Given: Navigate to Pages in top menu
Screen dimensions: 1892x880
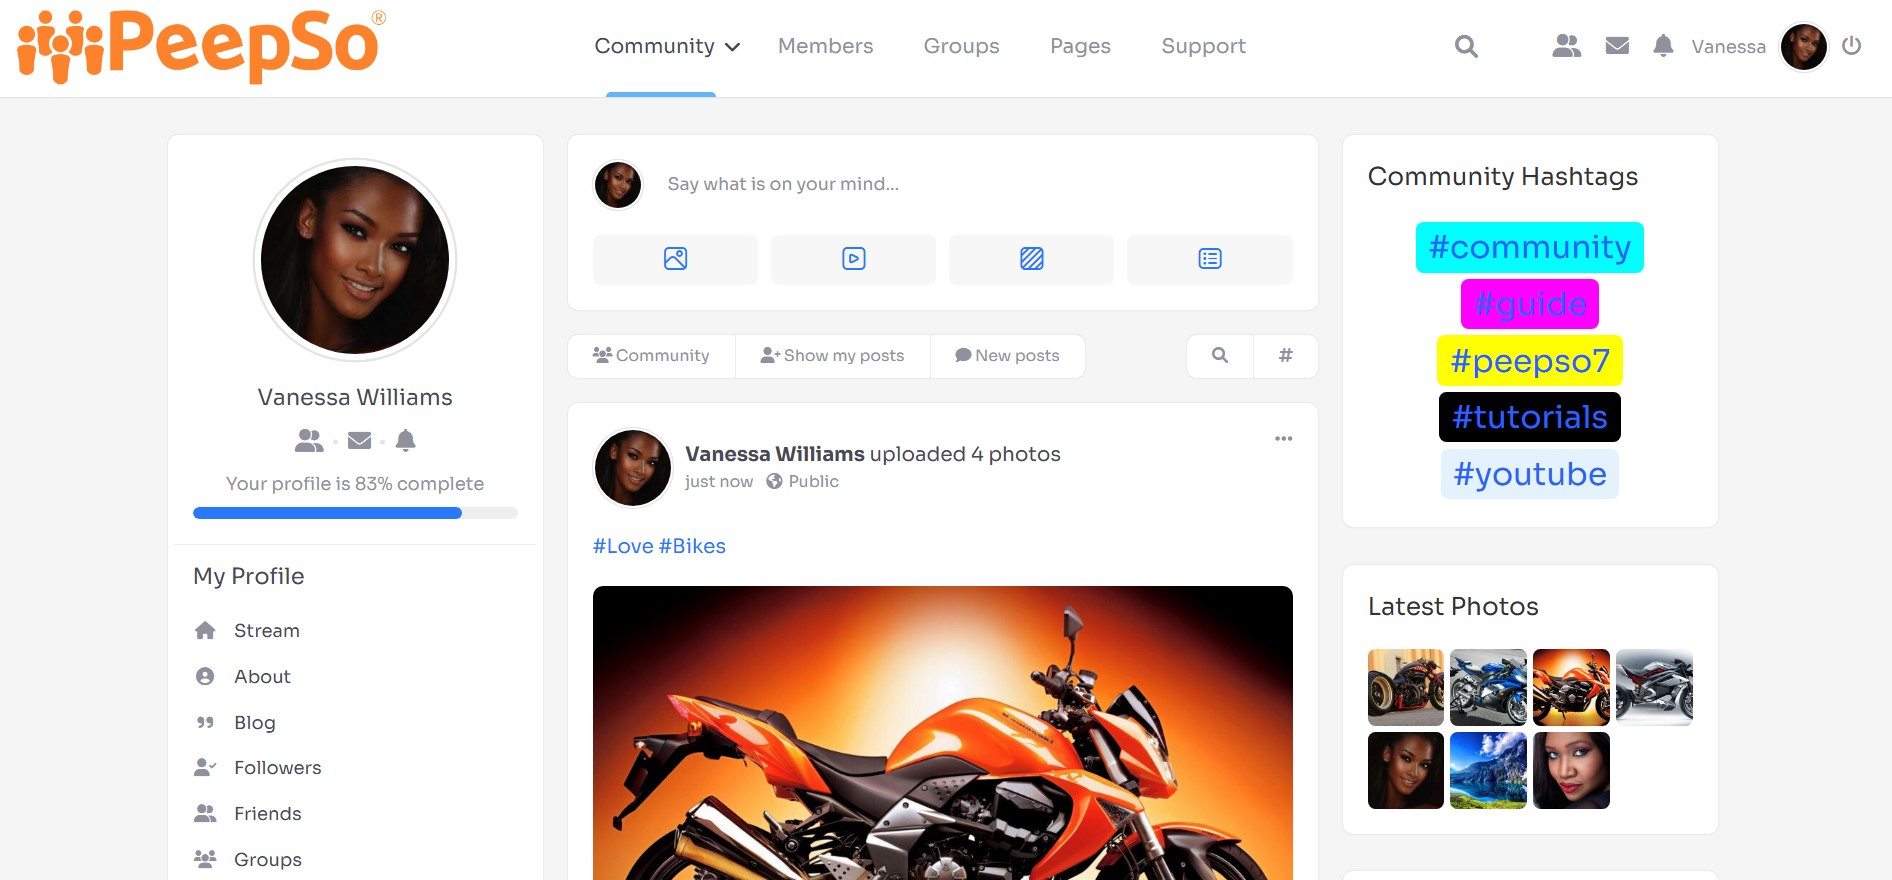Looking at the screenshot, I should (x=1080, y=46).
